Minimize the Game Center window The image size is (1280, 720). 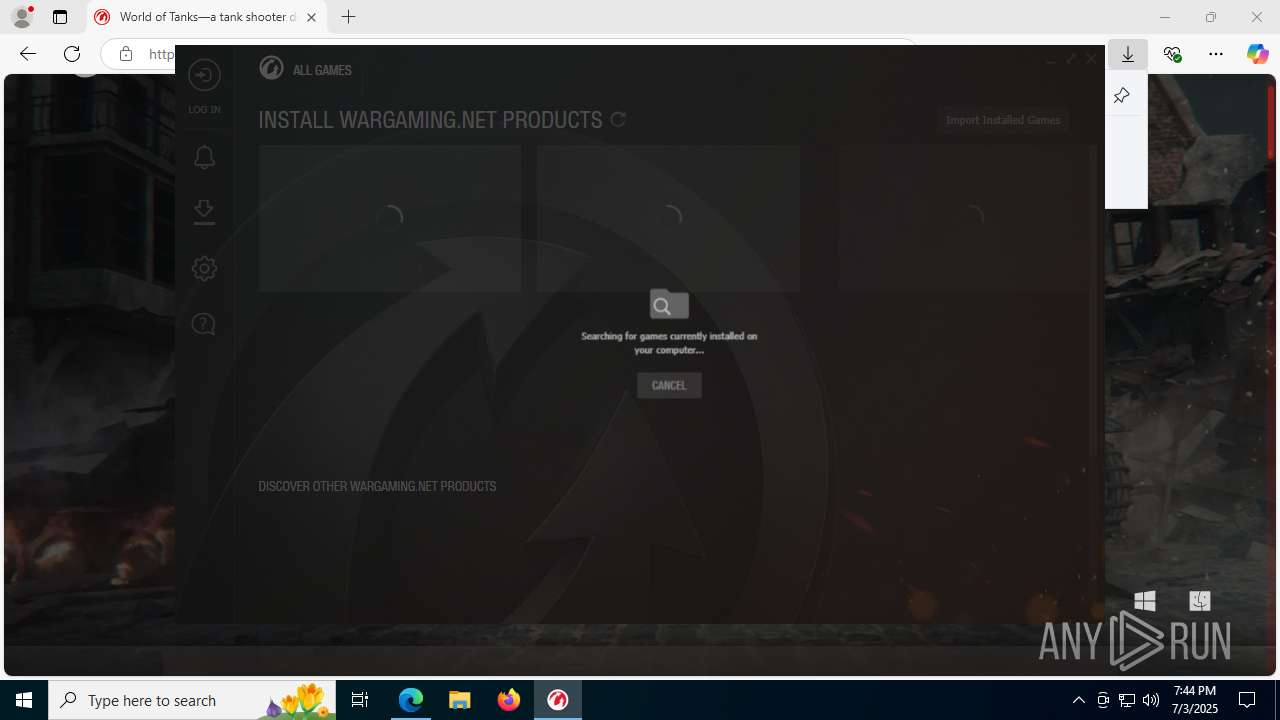[x=1050, y=60]
